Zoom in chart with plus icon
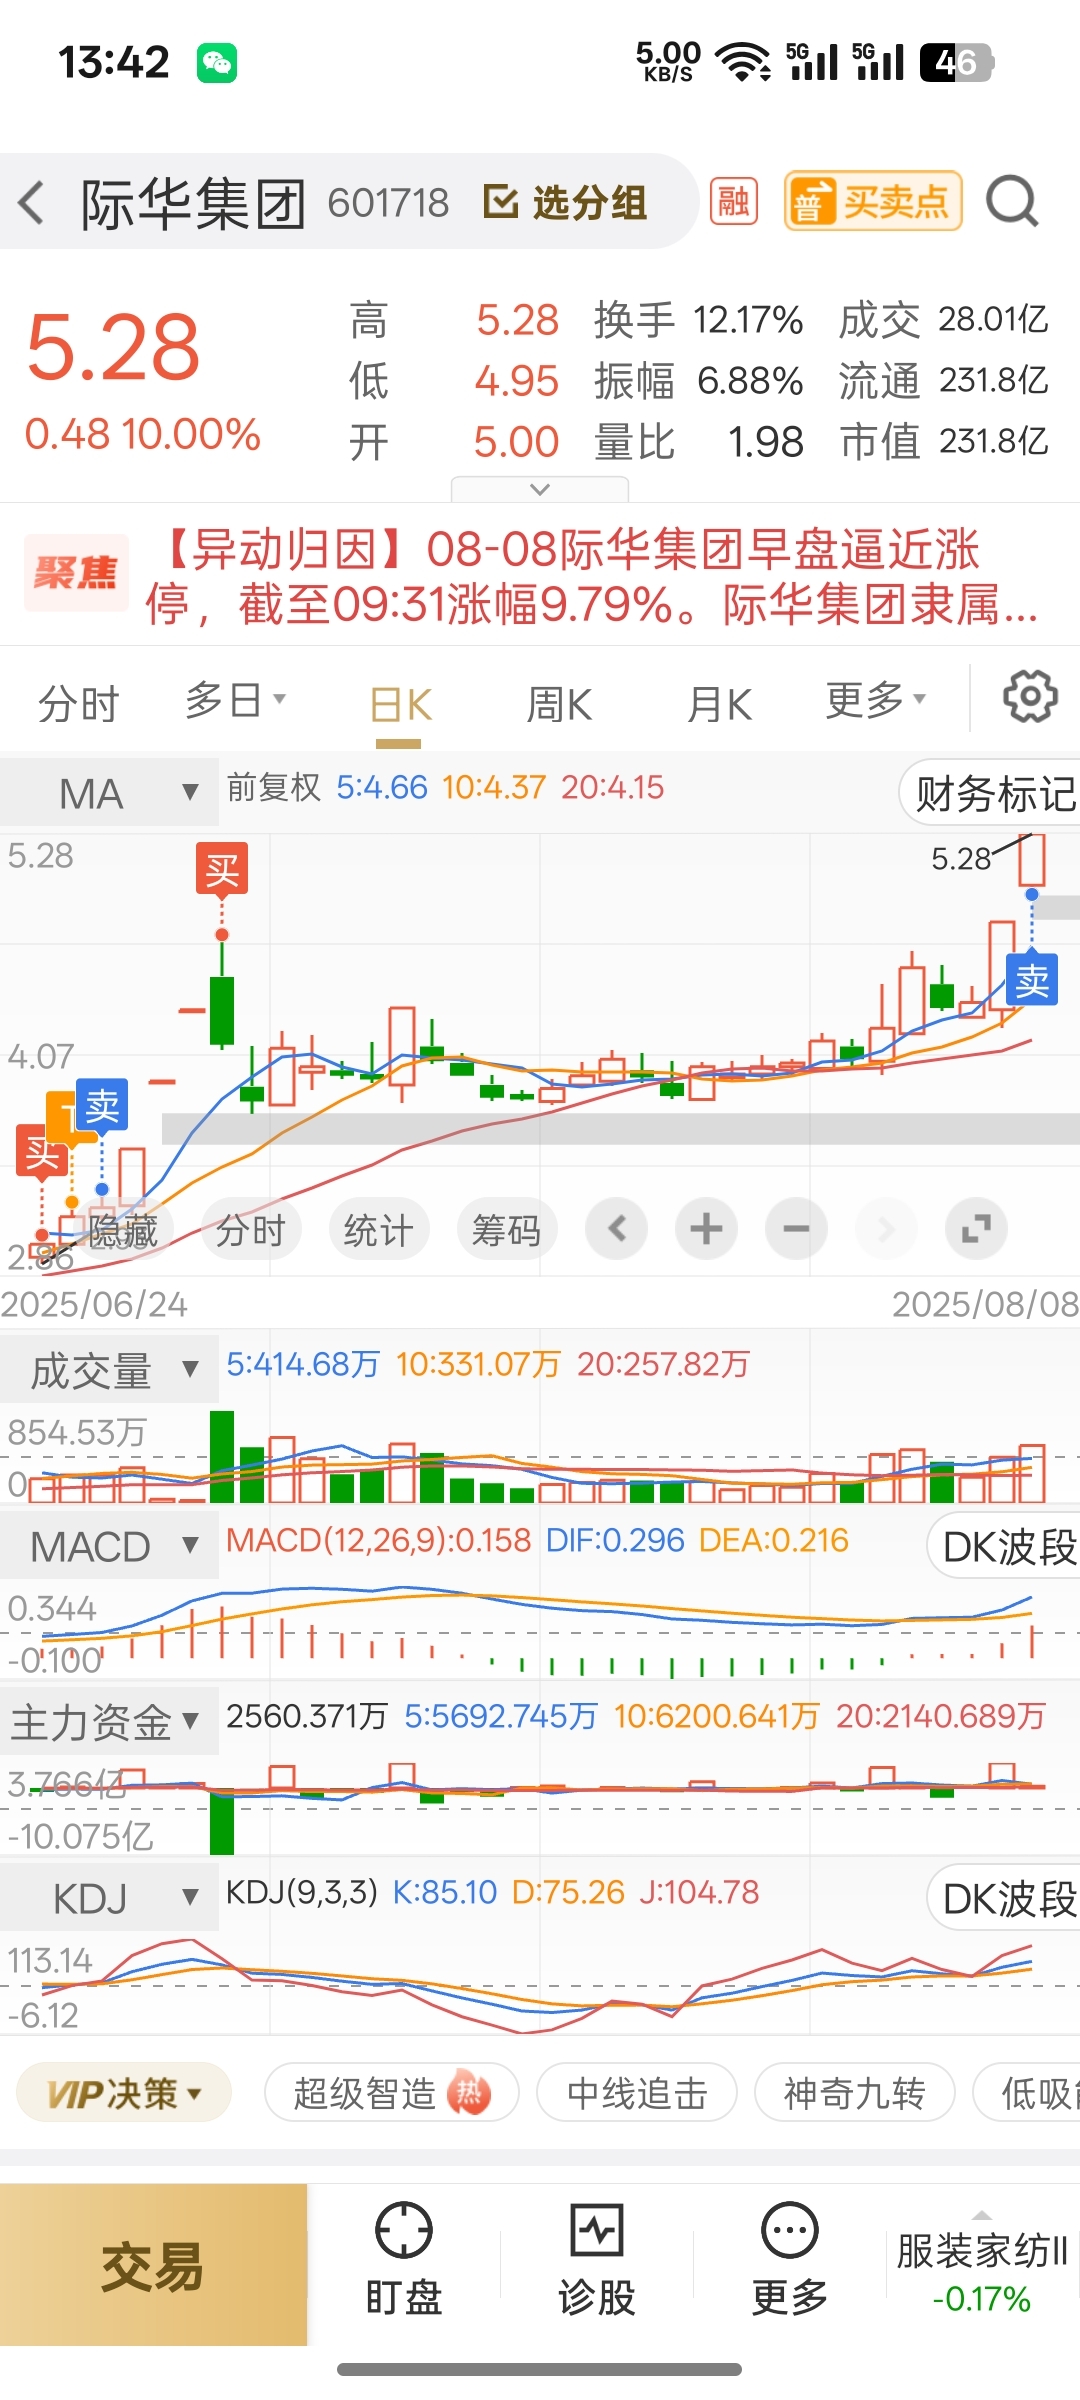 click(706, 1228)
